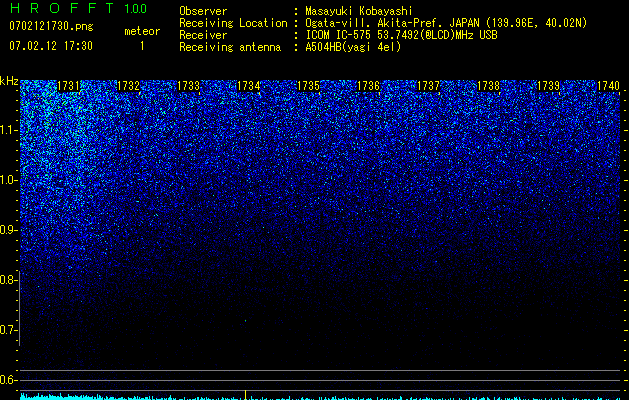Click the 1734 time marker
The image size is (629, 400).
point(248,86)
